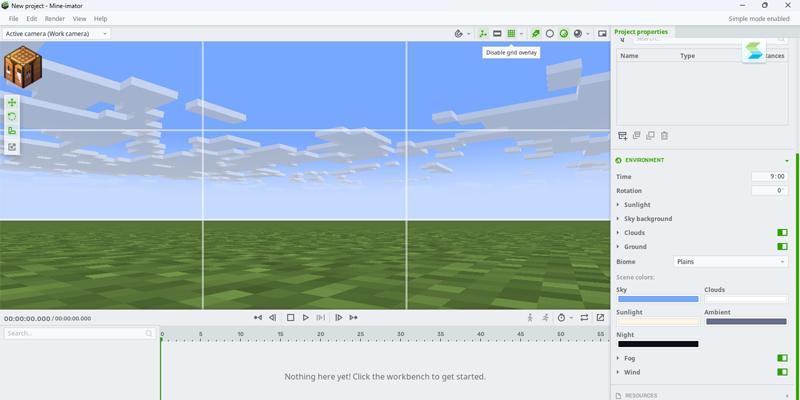Screen dimensions: 800x400
Task: Open the Night color swatch
Action: pos(658,344)
